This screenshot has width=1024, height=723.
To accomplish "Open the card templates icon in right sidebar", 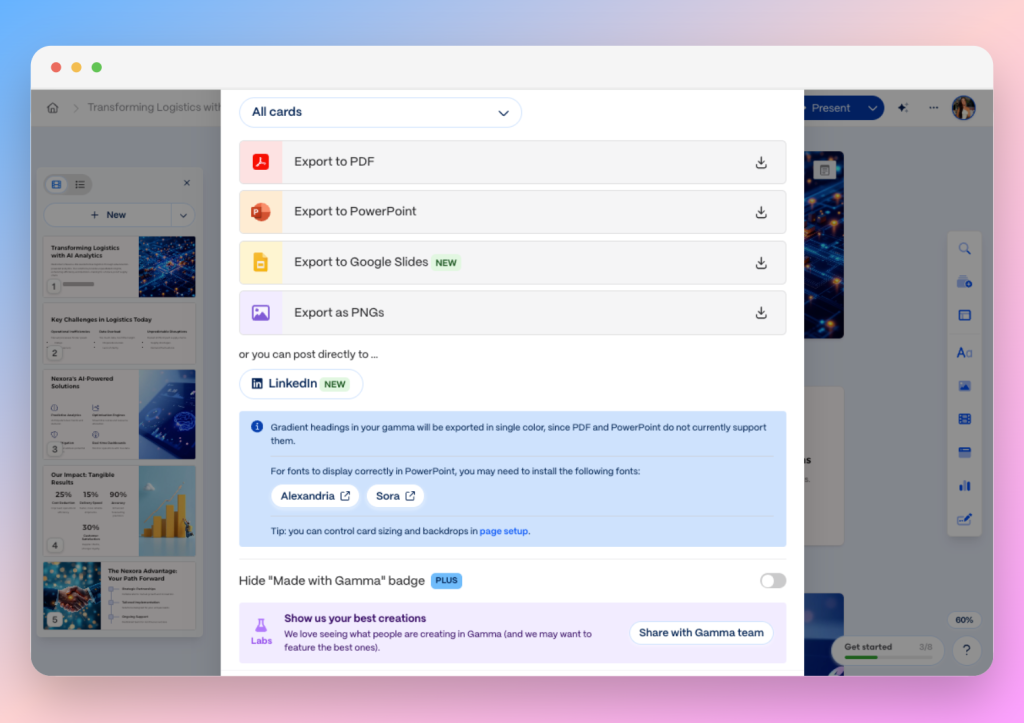I will tap(965, 282).
